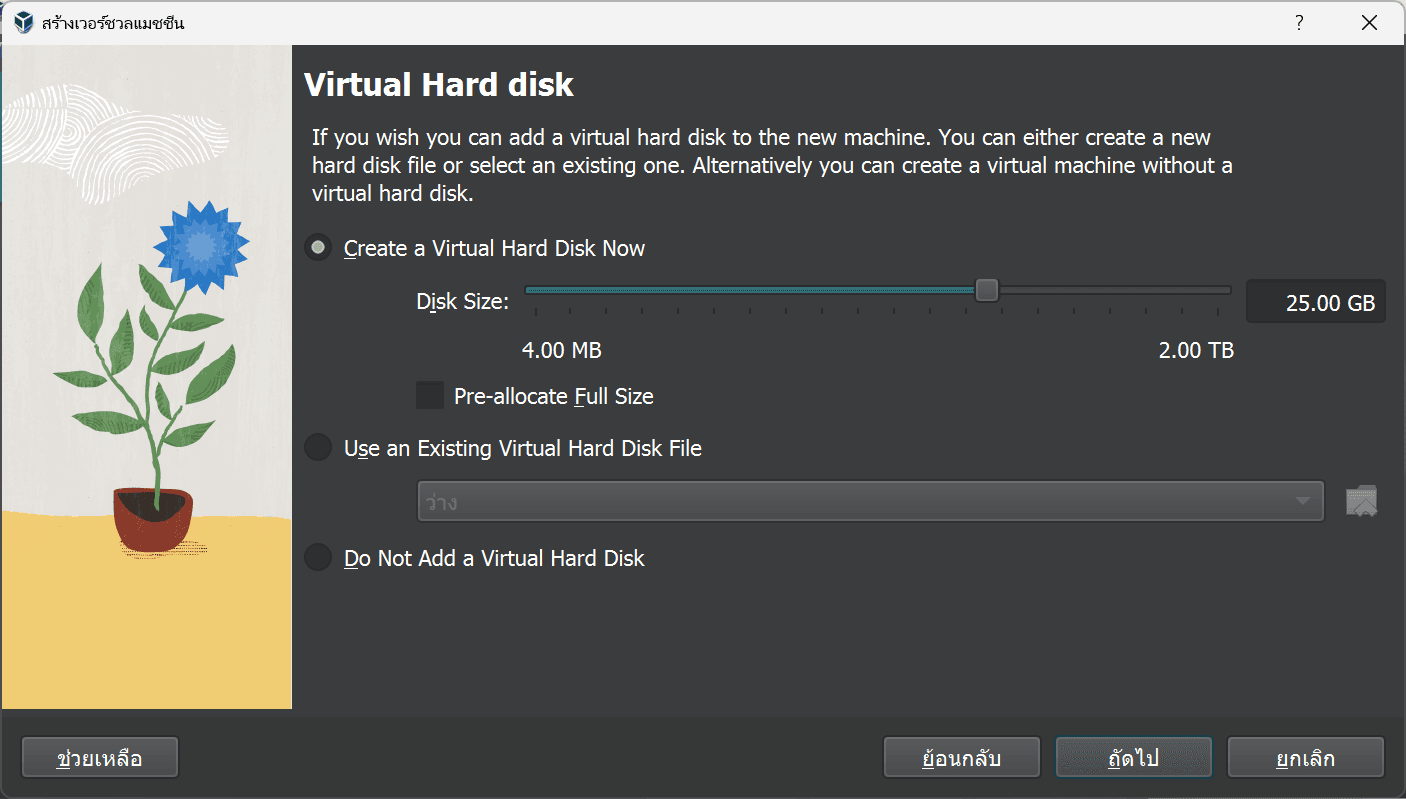Click the field displaying 25.00 GB
1406x799 pixels.
point(1316,301)
